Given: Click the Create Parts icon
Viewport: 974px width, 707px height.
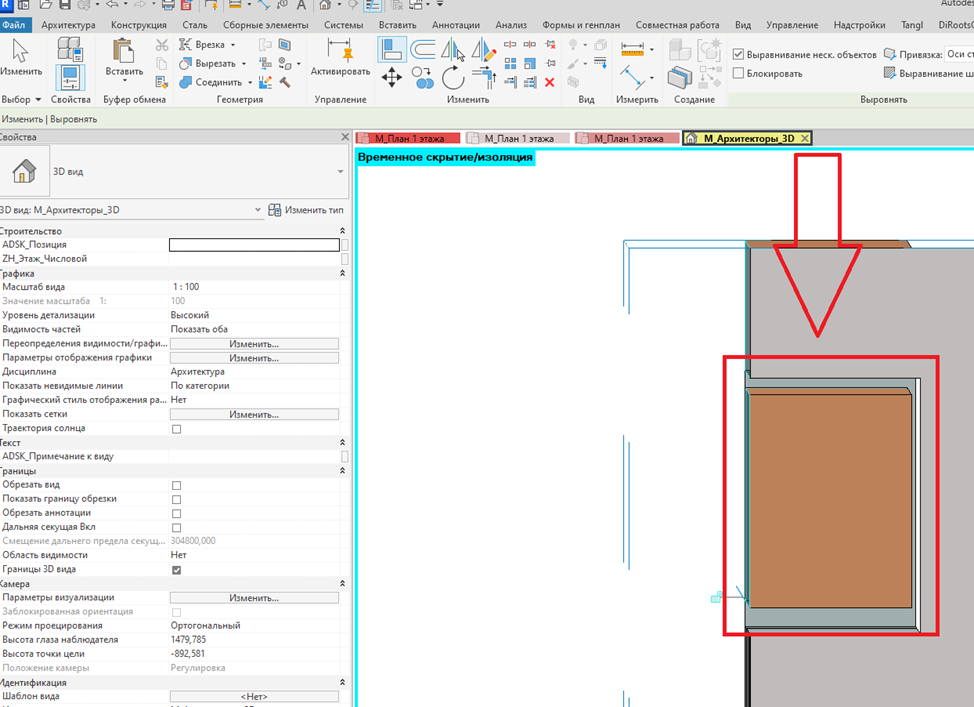Looking at the screenshot, I should [x=680, y=78].
